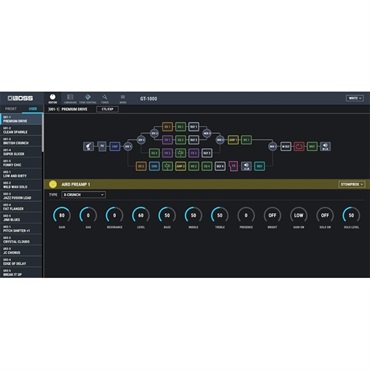Select the Clean Sparkle patch
370x370 pixels.
click(x=21, y=130)
